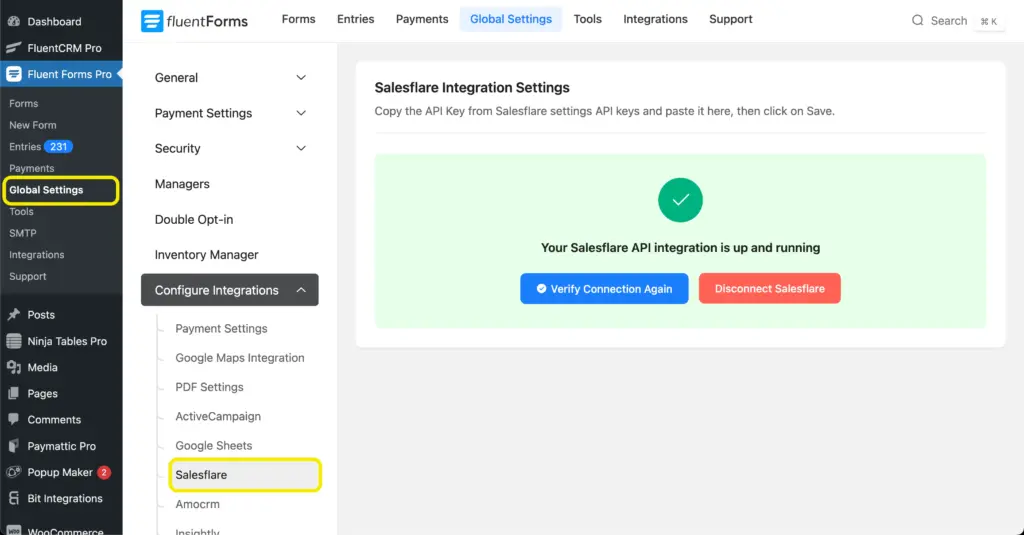Click the Posts pin icon

tap(14, 315)
